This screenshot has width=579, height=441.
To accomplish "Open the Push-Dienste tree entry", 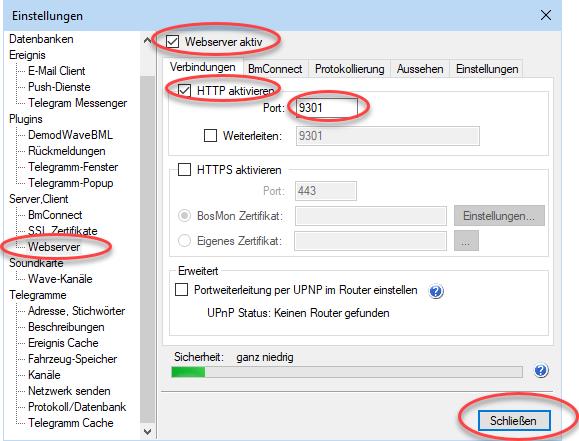I will (59, 87).
